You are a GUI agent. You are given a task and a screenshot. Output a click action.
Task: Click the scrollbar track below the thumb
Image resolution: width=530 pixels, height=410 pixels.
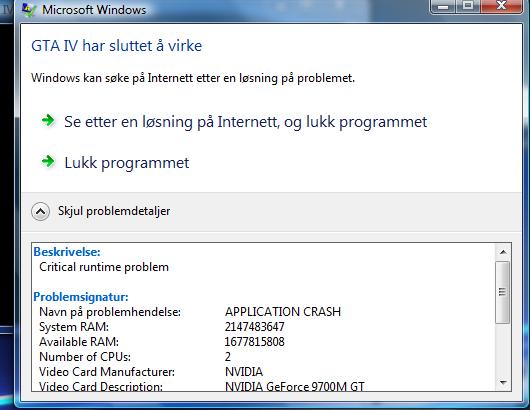coord(503,350)
